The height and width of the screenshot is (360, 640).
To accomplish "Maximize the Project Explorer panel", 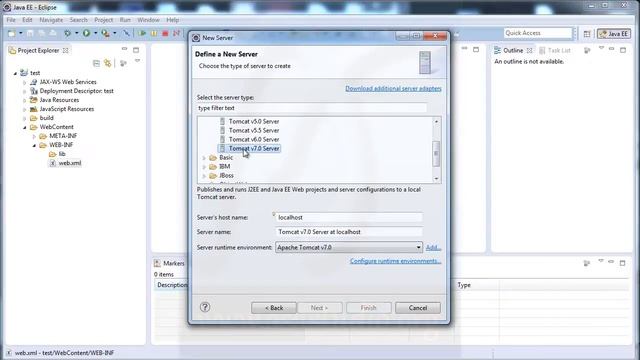I will 136,50.
